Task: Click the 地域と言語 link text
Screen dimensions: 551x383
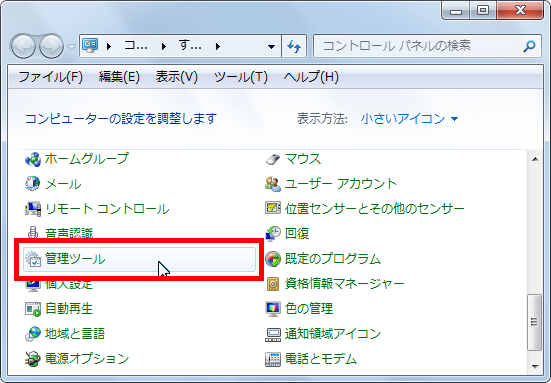Action: click(75, 334)
